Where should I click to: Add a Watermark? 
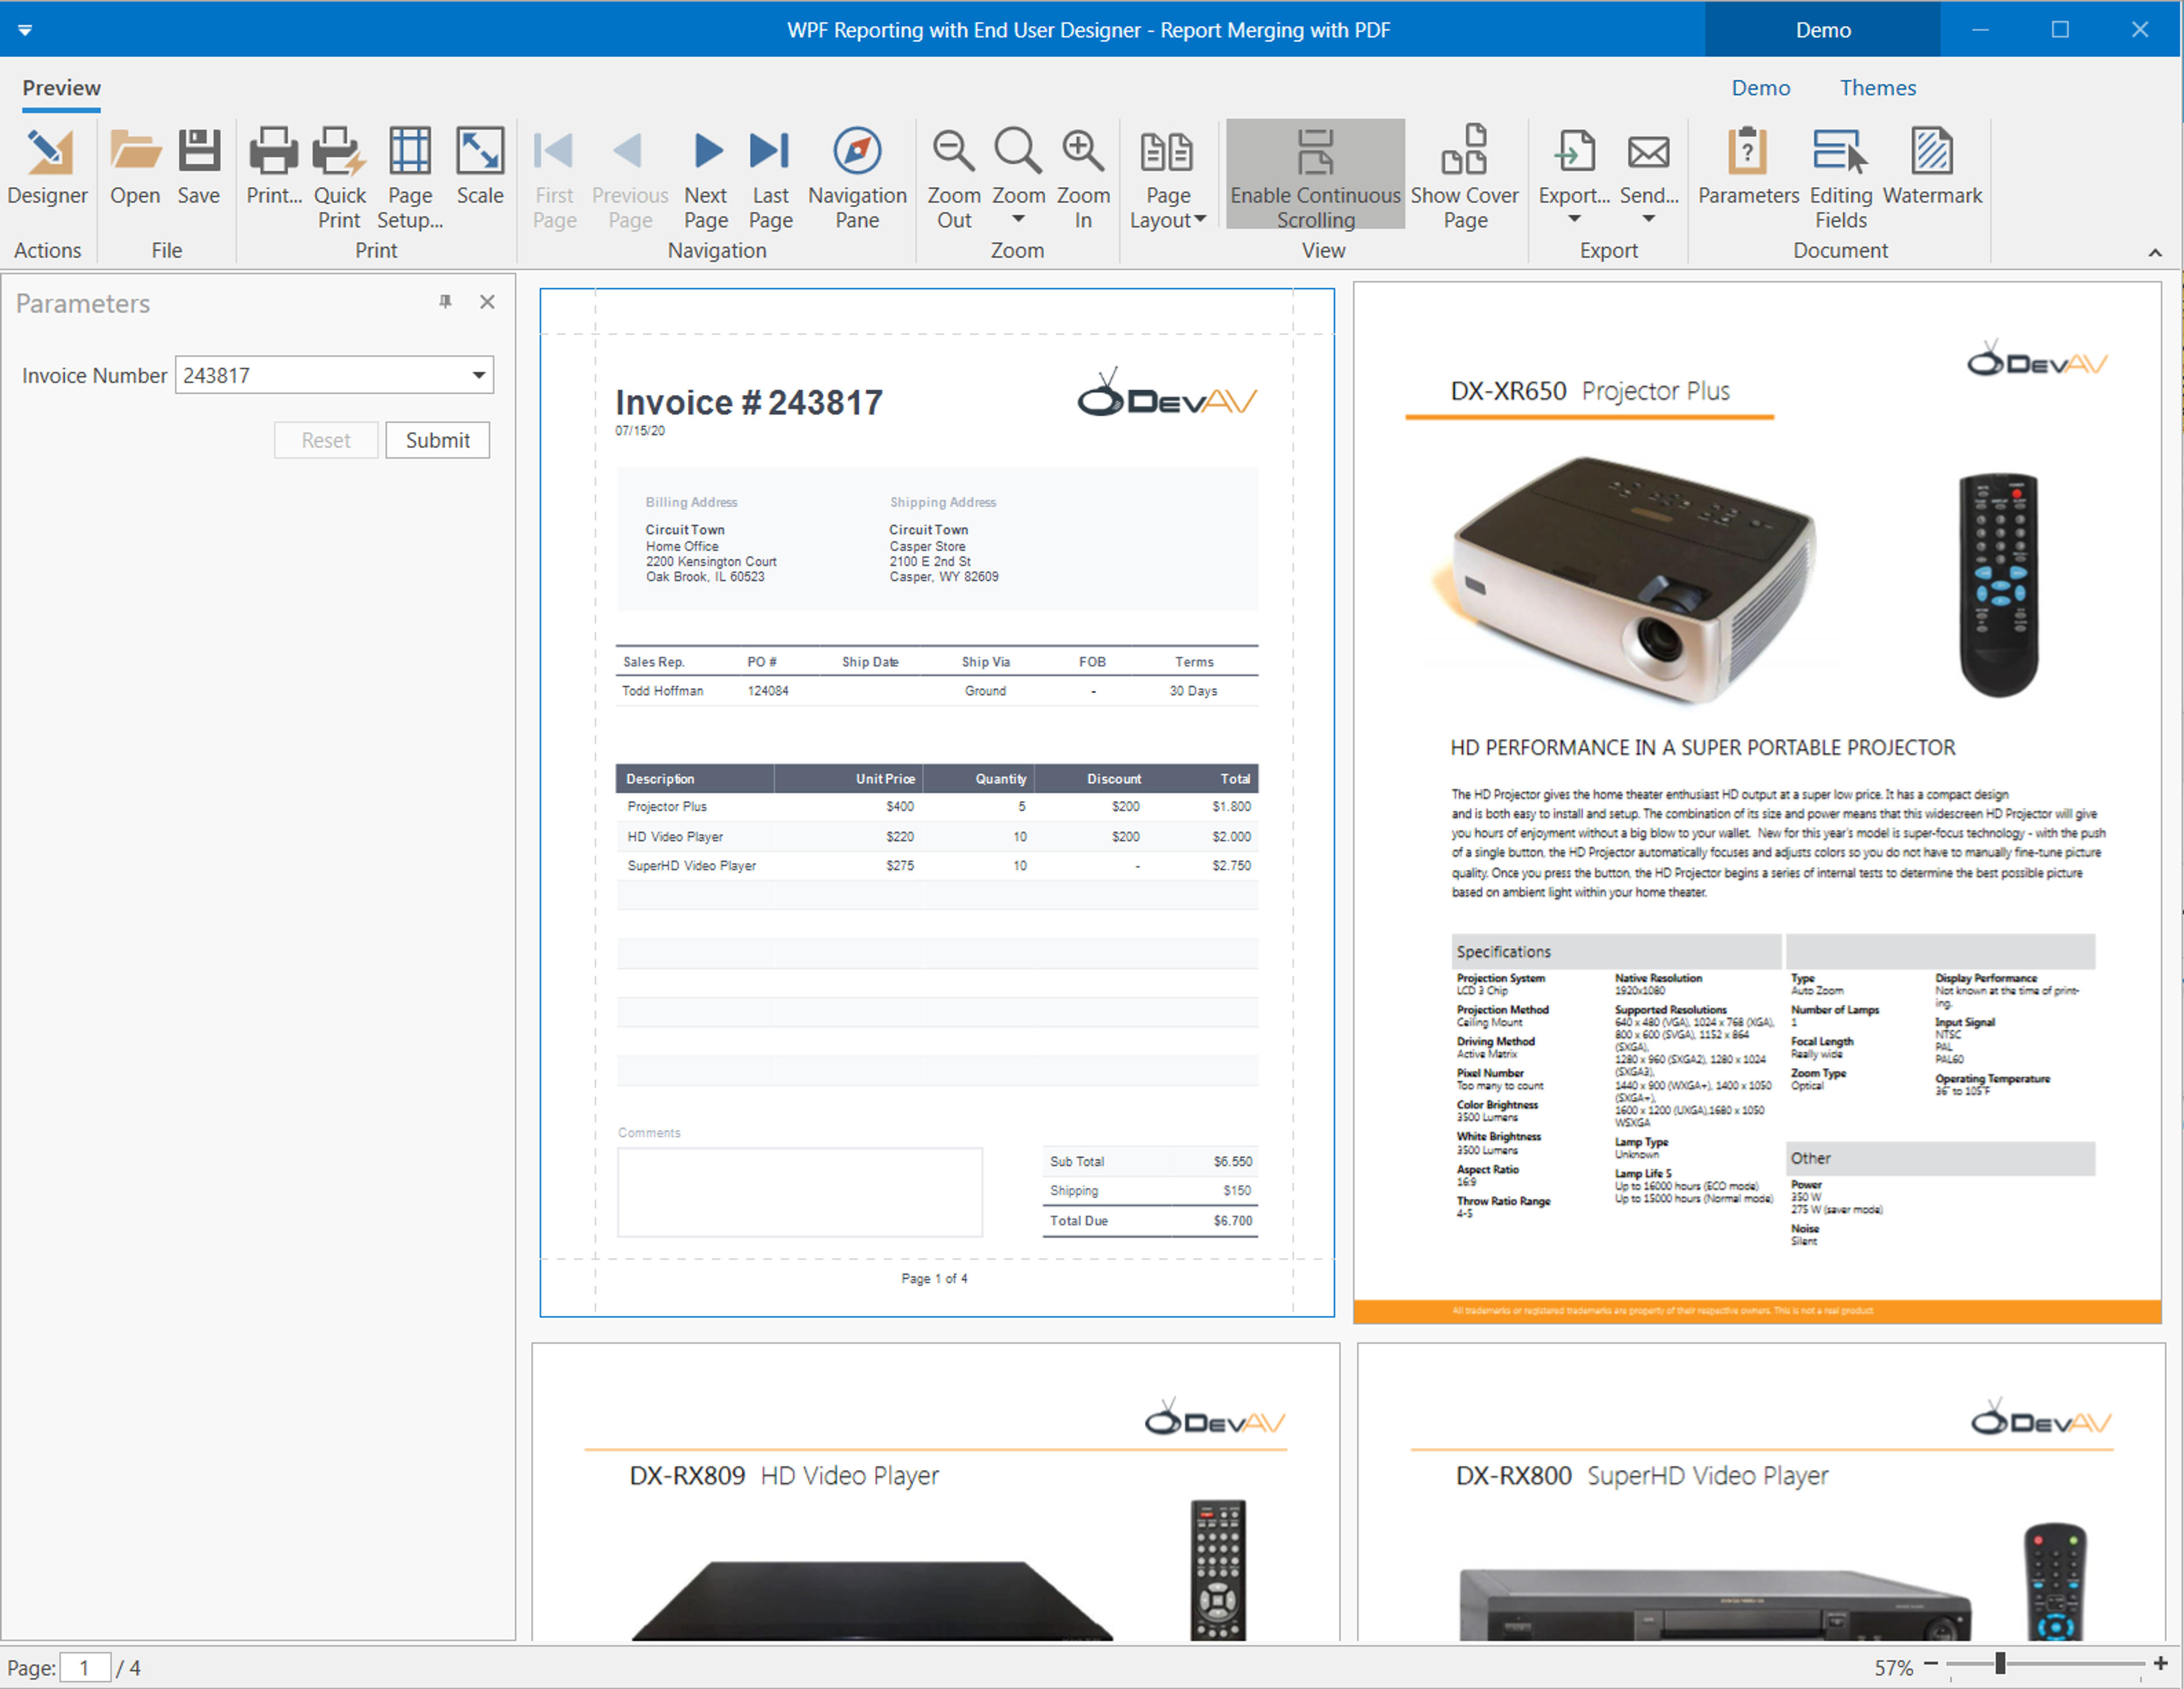[x=1932, y=167]
